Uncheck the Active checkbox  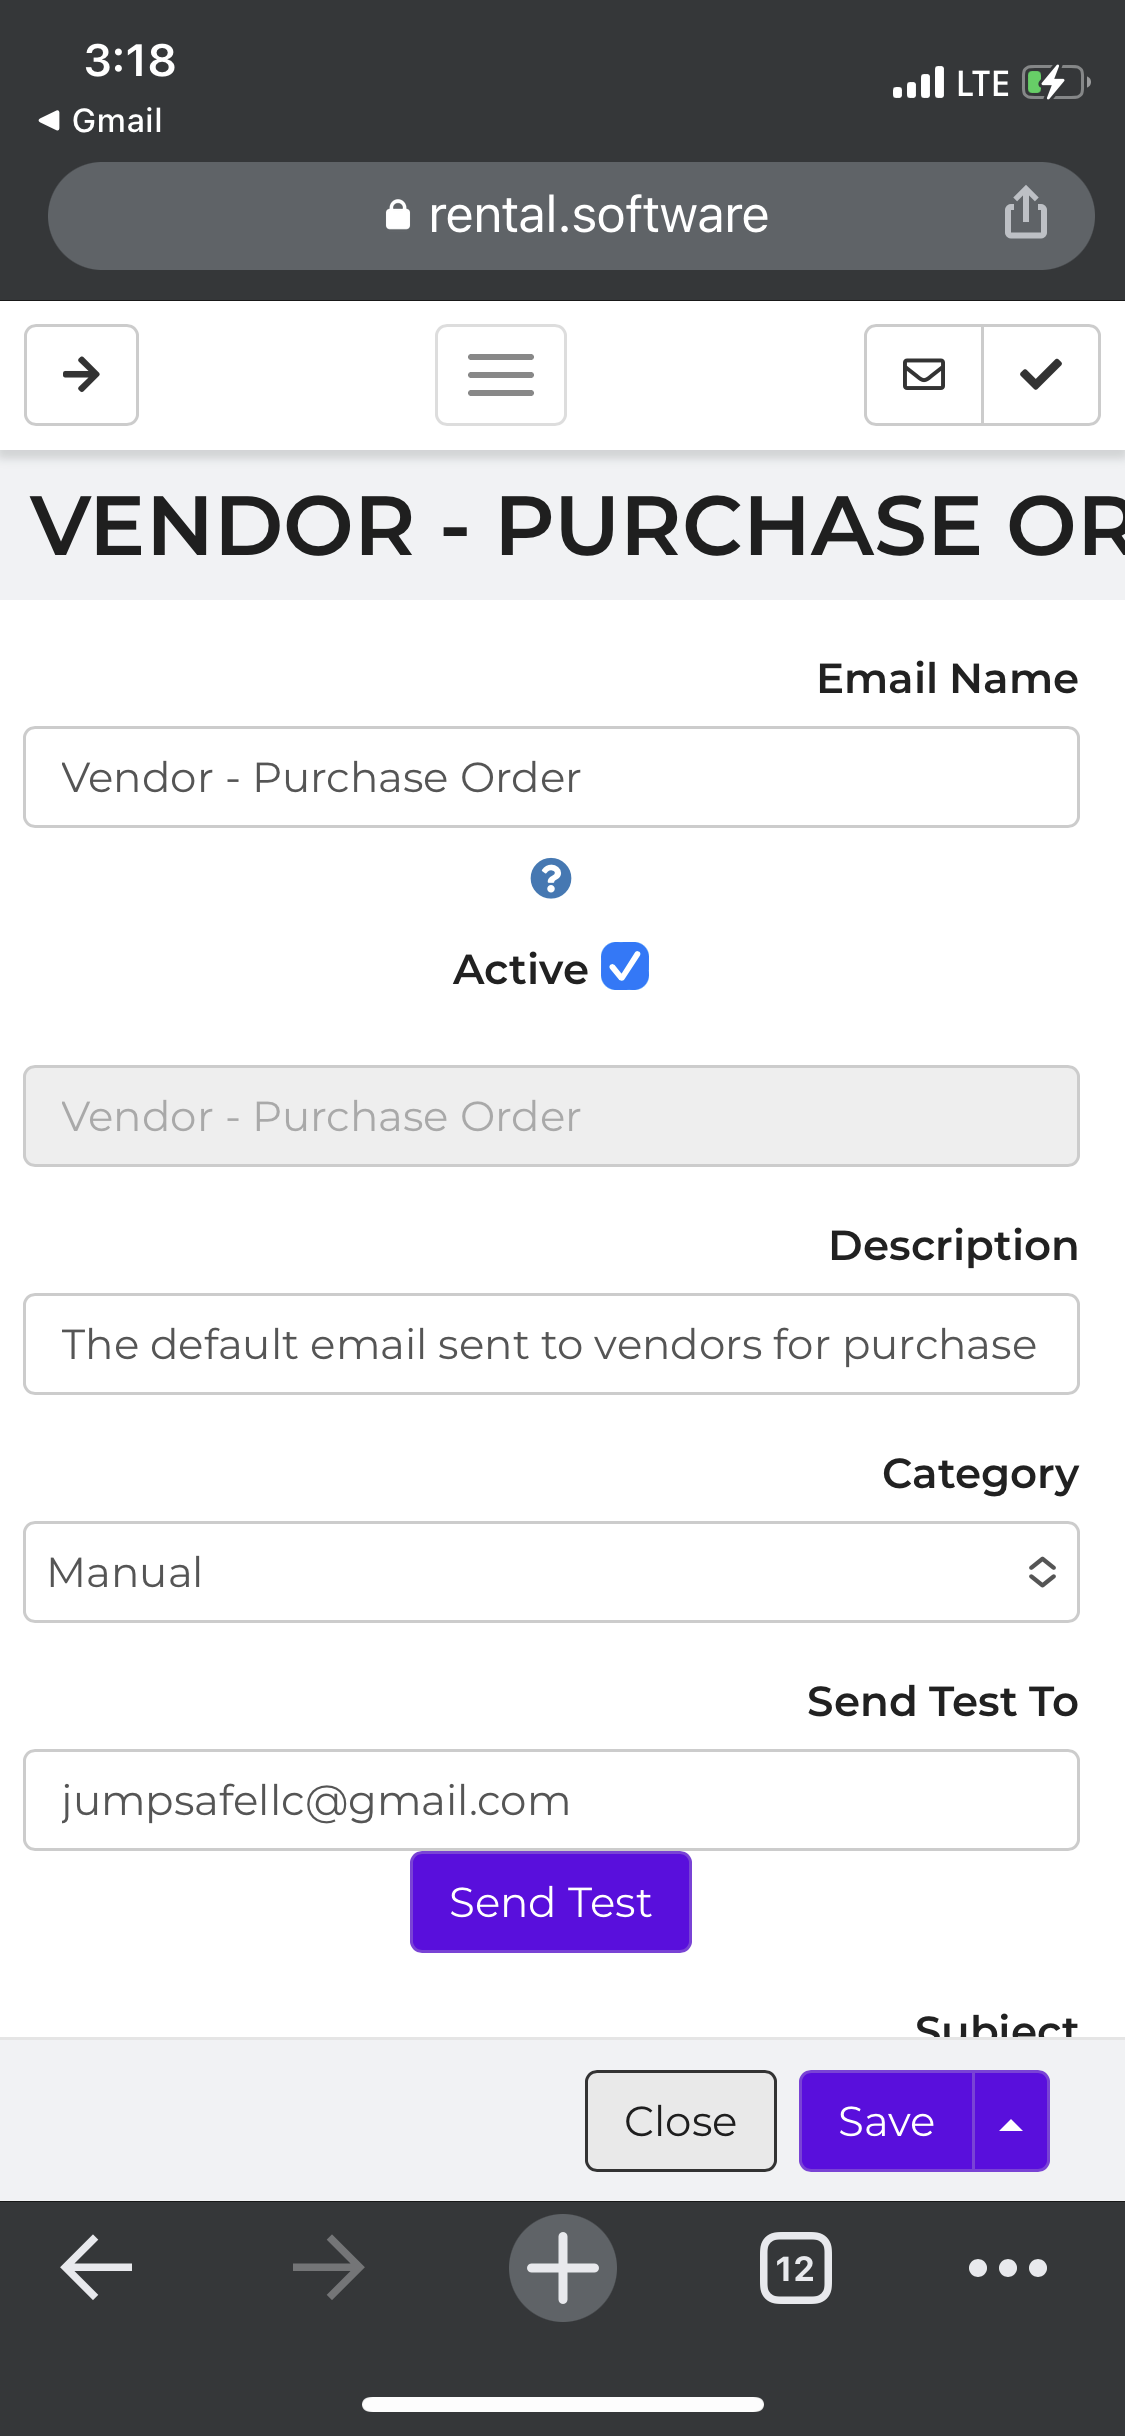(625, 967)
